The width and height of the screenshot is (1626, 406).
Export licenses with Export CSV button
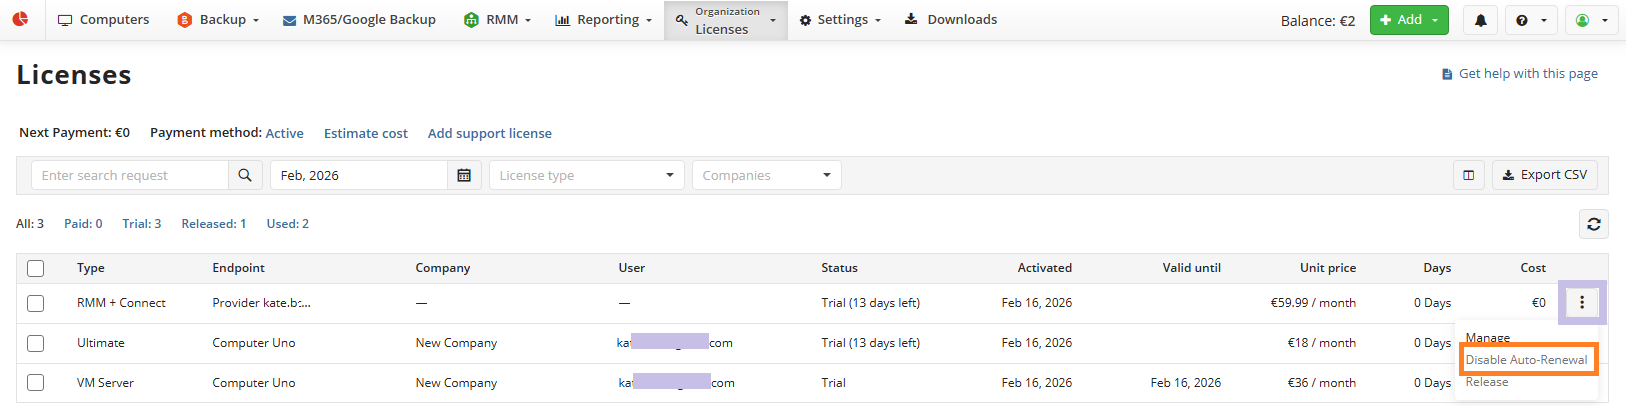pos(1544,175)
